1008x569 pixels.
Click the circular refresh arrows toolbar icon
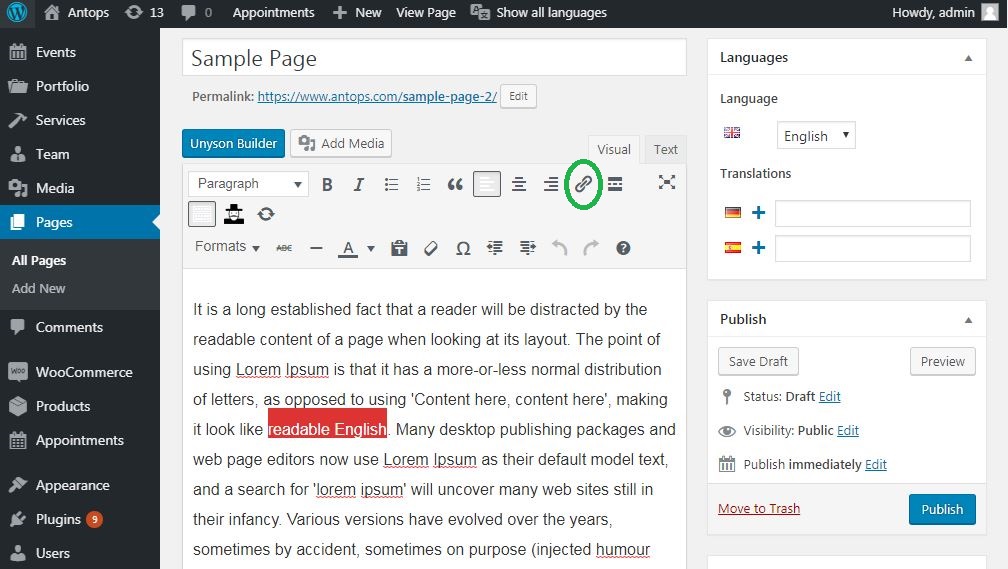click(266, 214)
